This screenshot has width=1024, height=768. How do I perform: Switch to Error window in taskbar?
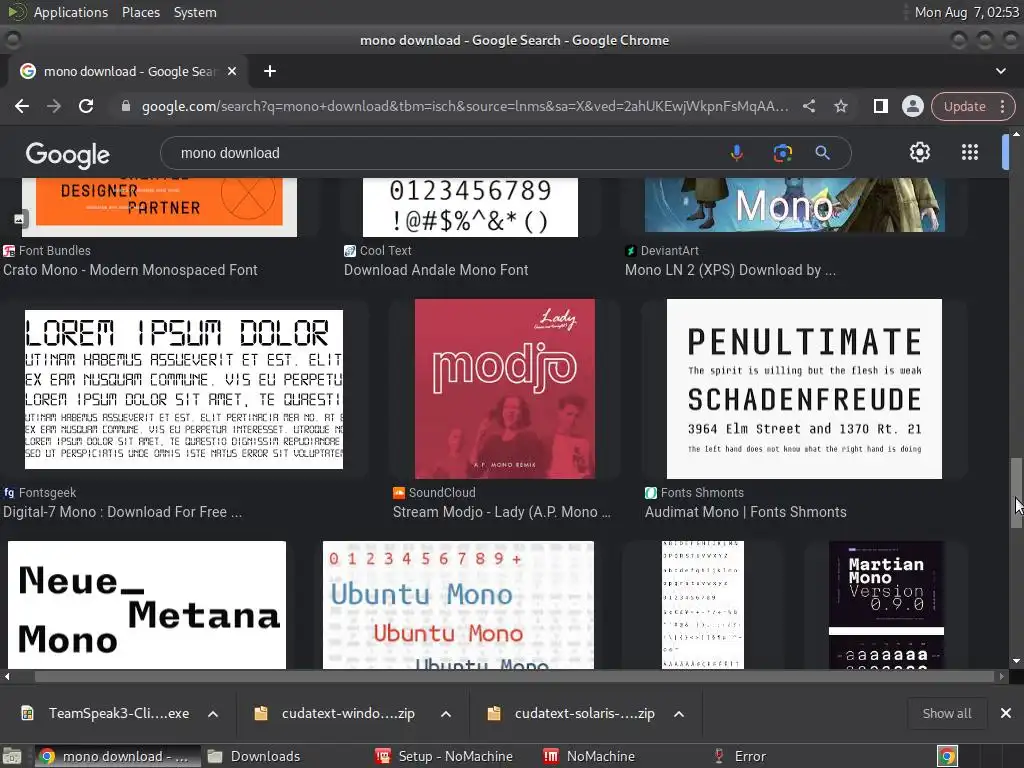point(740,756)
